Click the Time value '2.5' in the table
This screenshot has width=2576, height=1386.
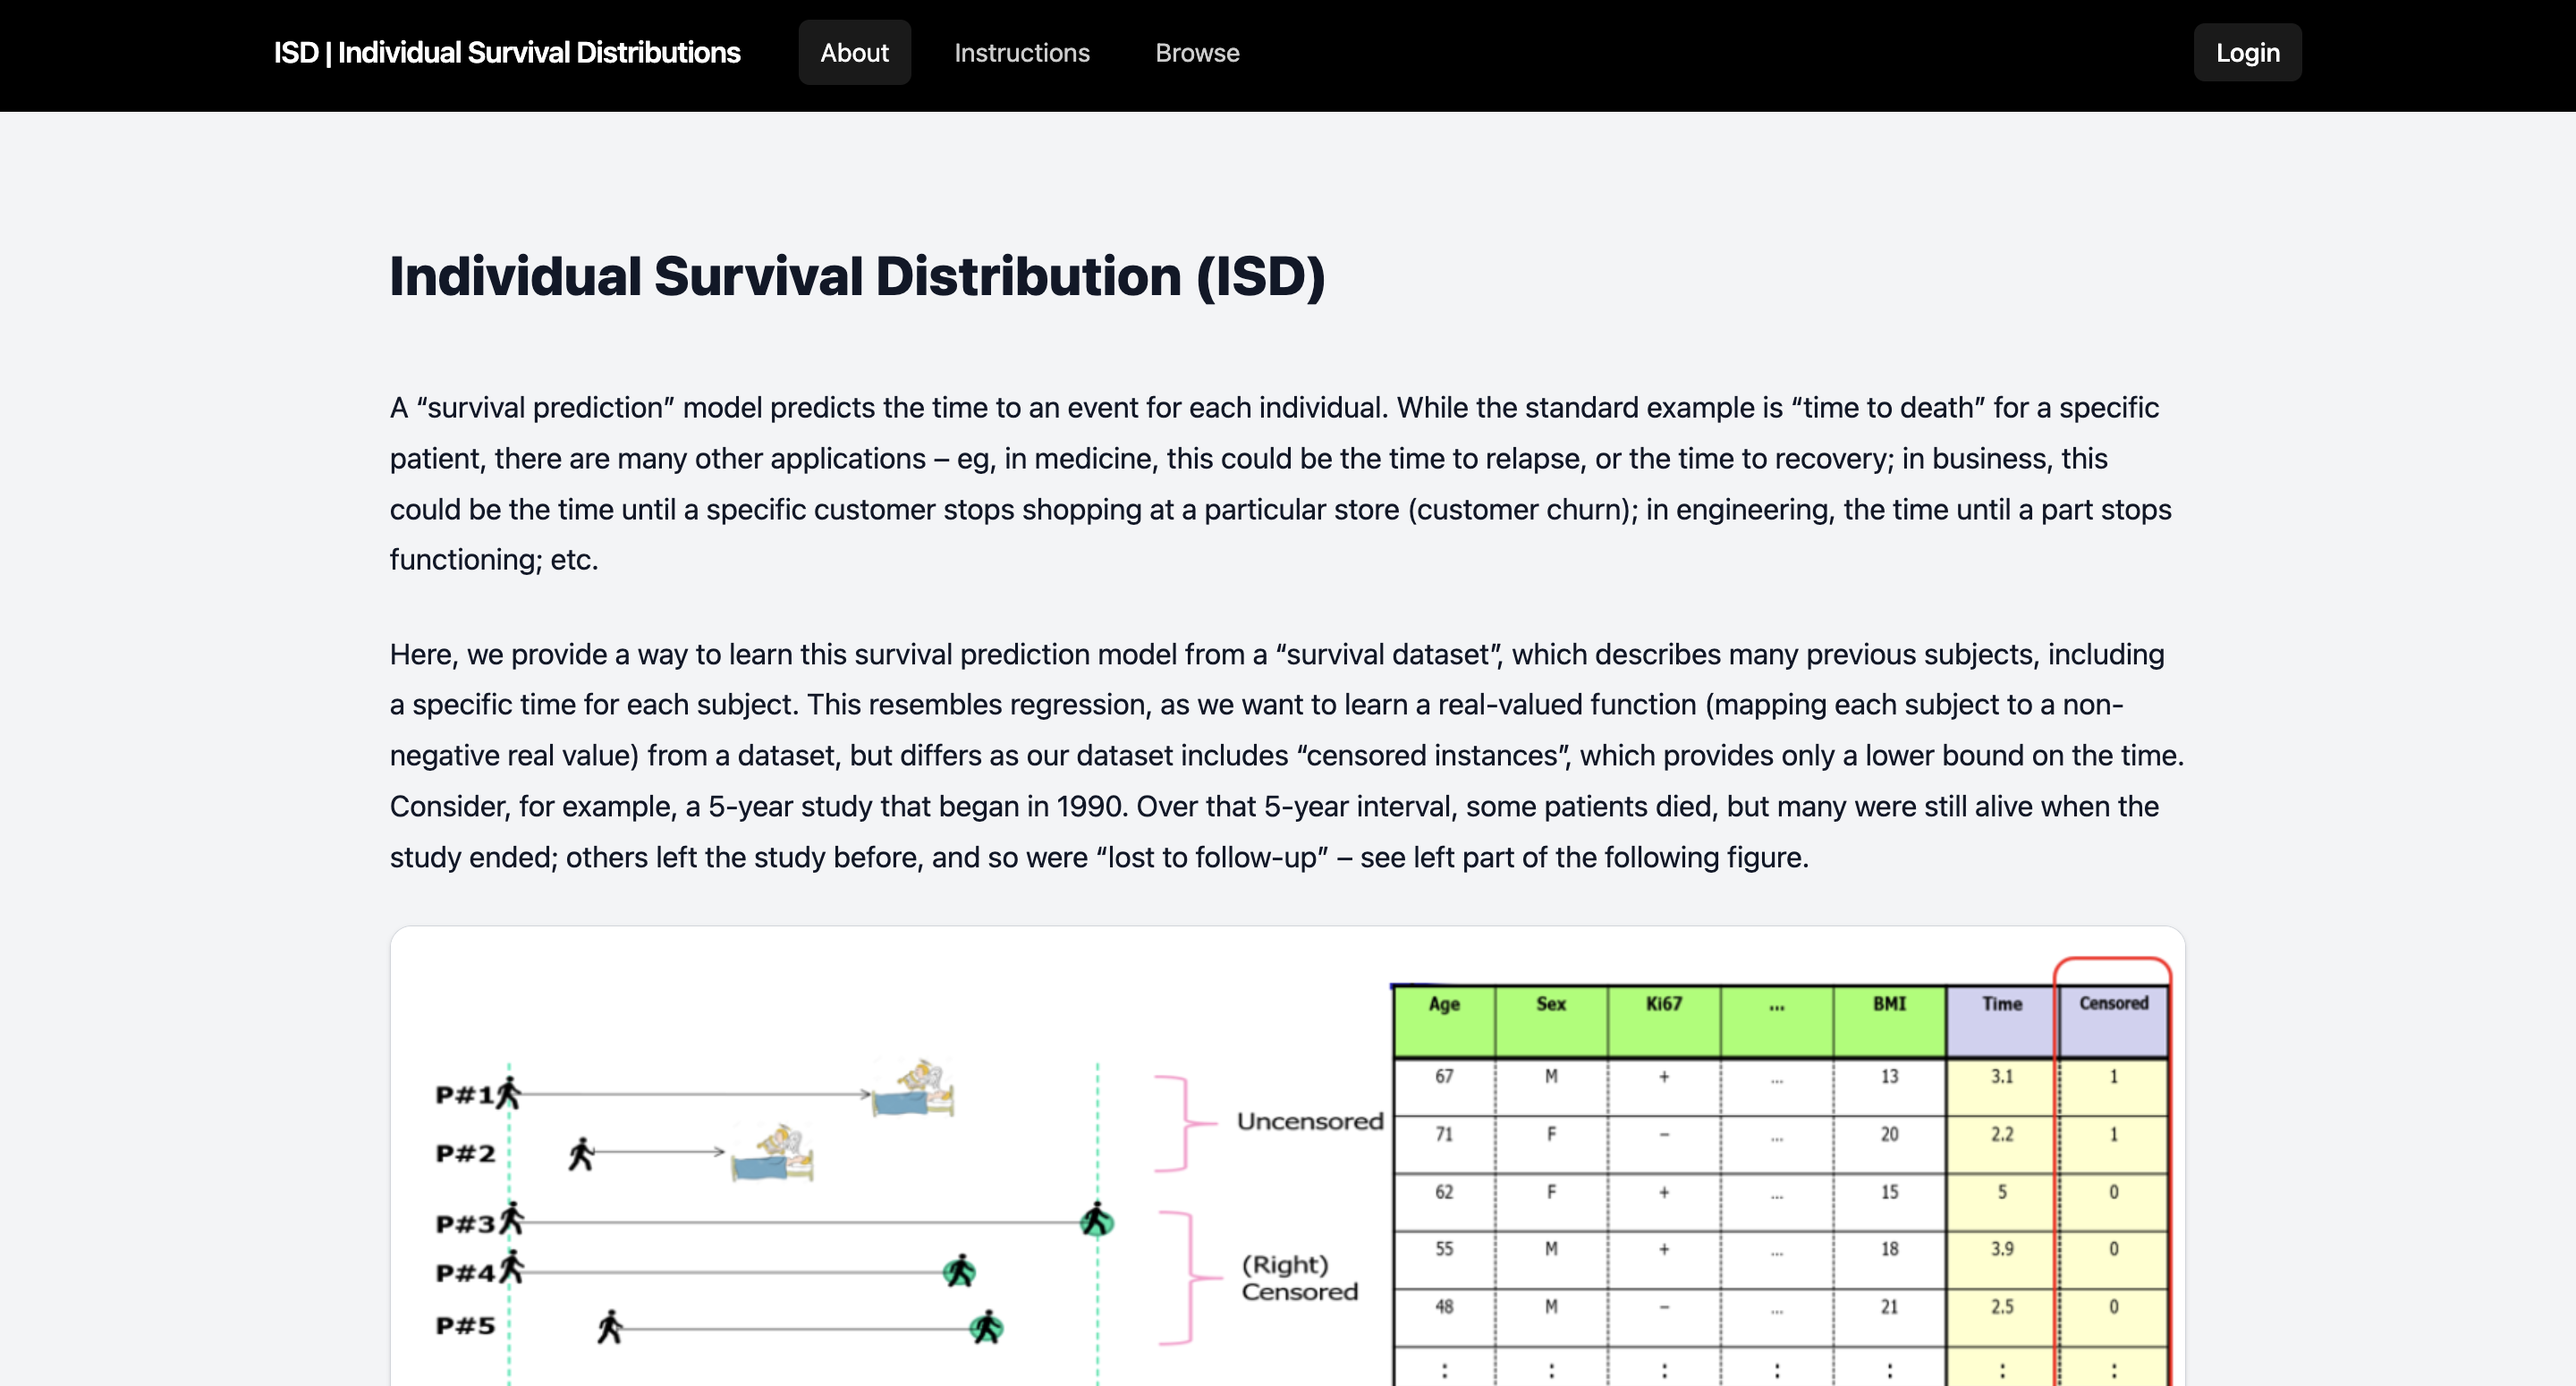click(2002, 1306)
